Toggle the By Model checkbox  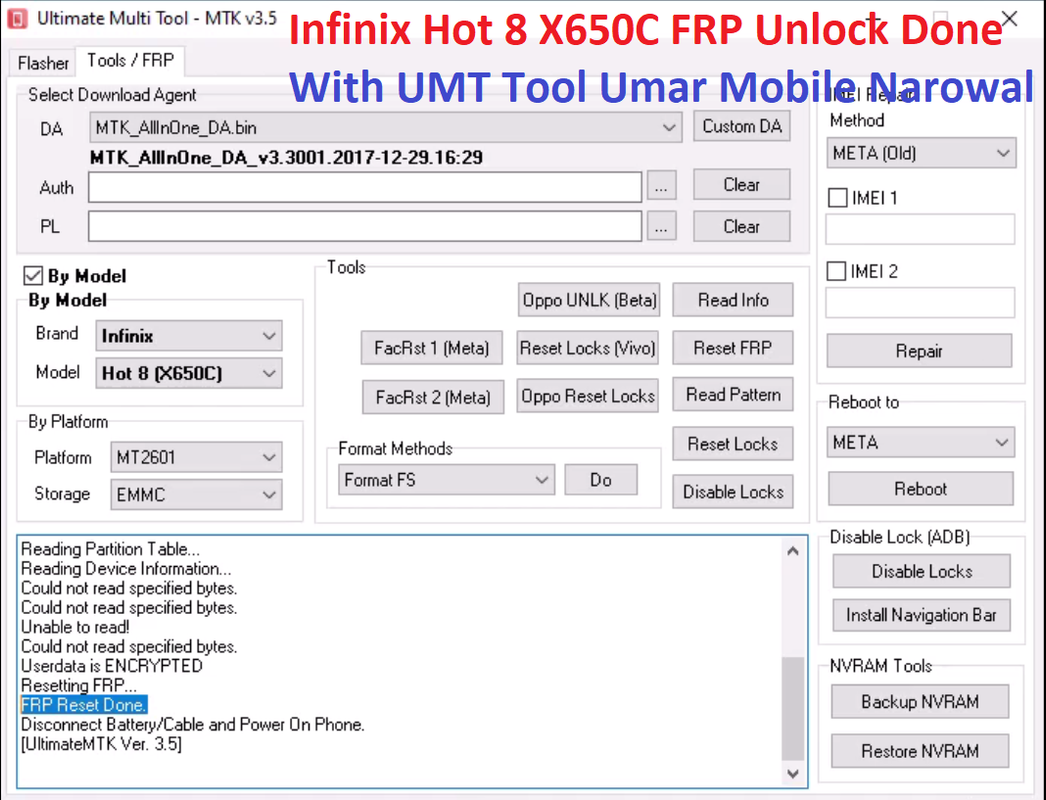tap(33, 276)
